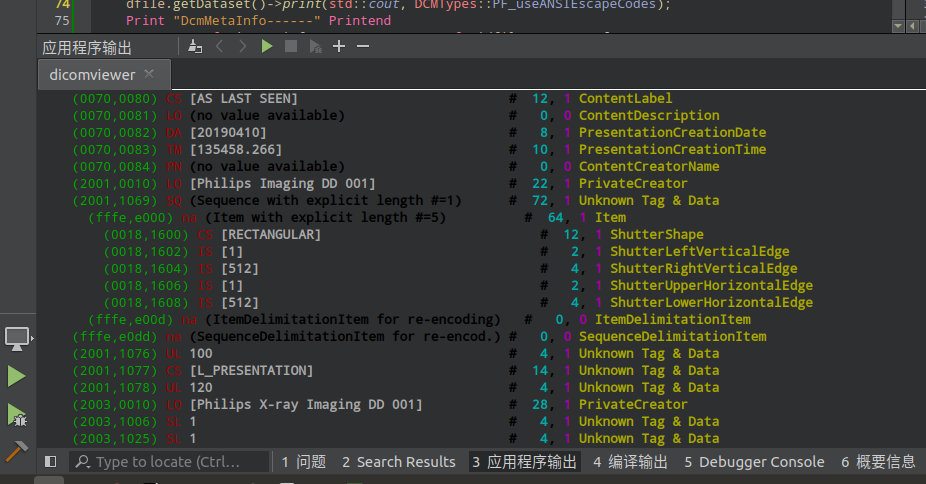Click the (fffe,e000) item tag
This screenshot has height=484, width=926.
(x=131, y=218)
